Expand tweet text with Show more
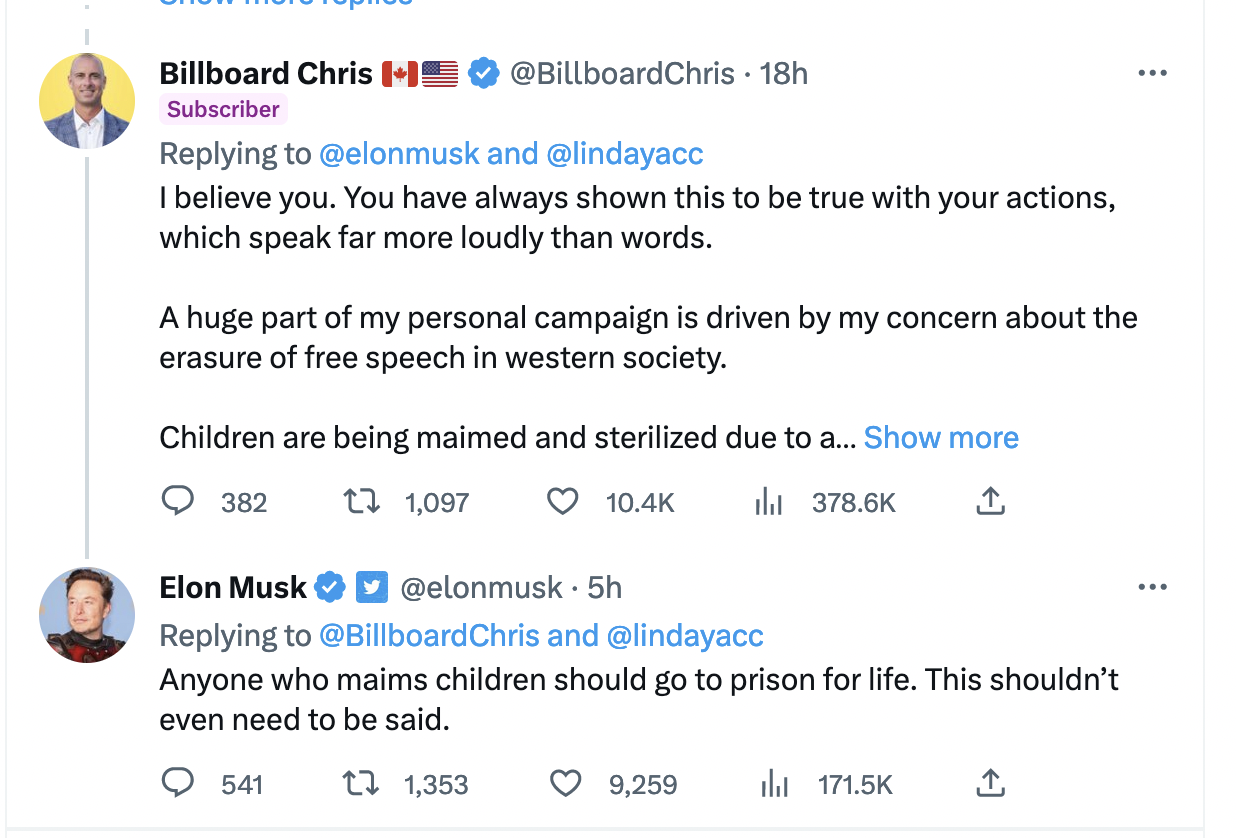This screenshot has width=1236, height=838. pyautogui.click(x=940, y=438)
